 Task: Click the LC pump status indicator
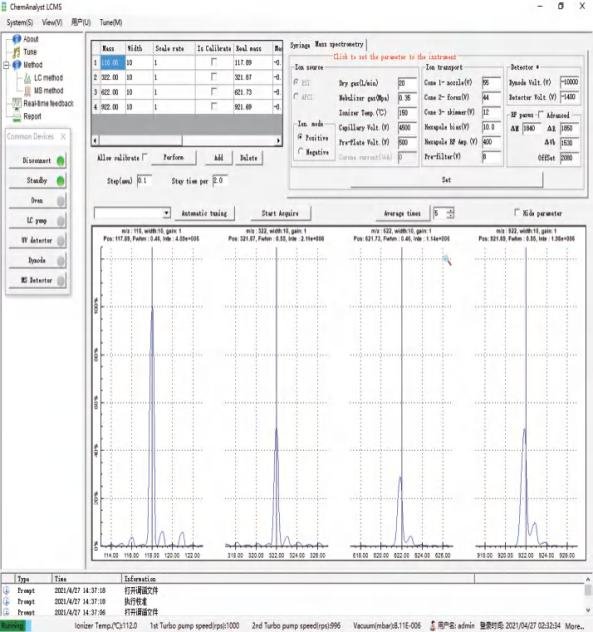point(60,220)
